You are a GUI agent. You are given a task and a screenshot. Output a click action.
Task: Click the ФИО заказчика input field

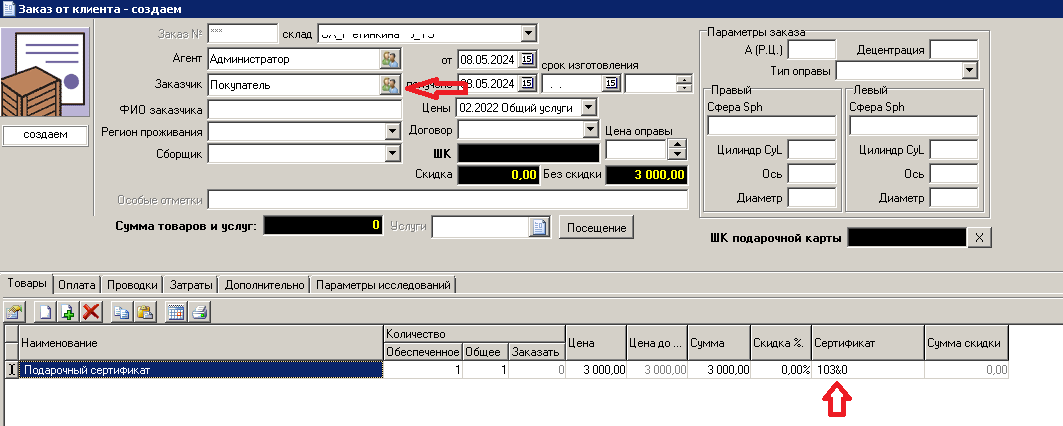click(304, 108)
